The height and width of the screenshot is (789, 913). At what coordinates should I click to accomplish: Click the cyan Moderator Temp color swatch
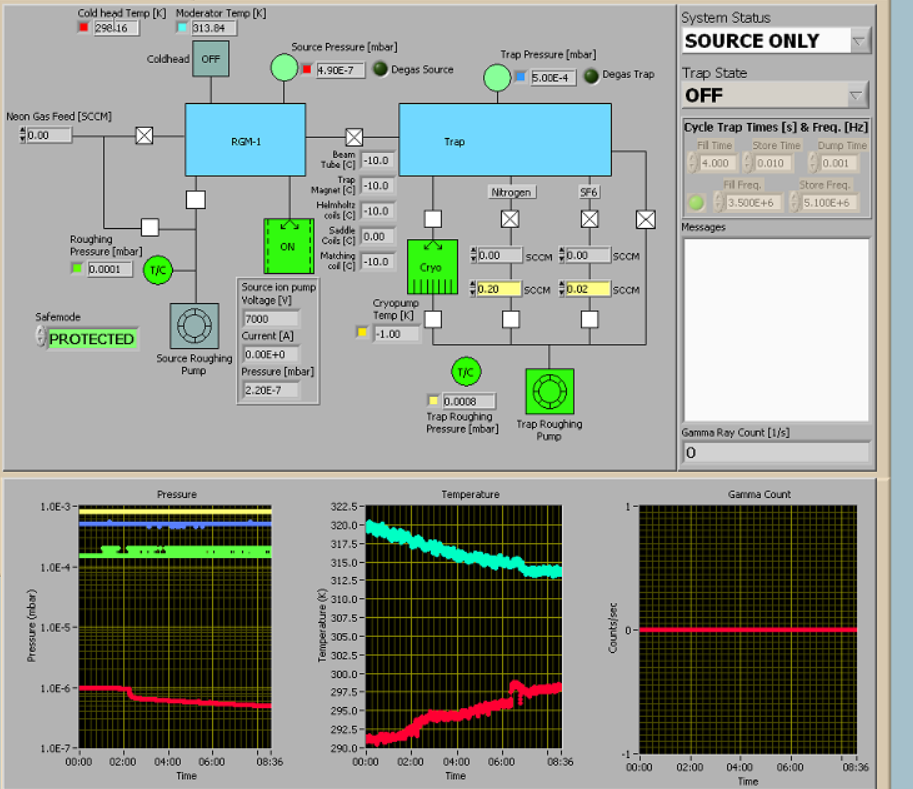coord(181,28)
